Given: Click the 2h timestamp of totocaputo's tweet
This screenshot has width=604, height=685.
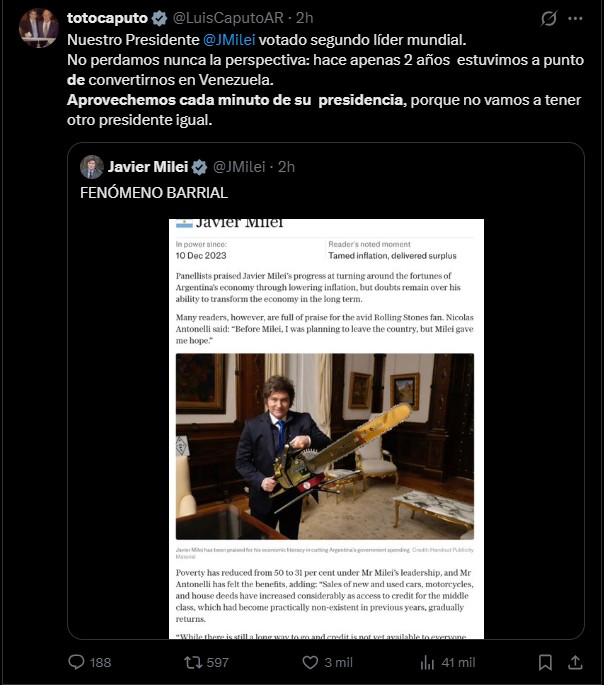Looking at the screenshot, I should click(x=304, y=18).
